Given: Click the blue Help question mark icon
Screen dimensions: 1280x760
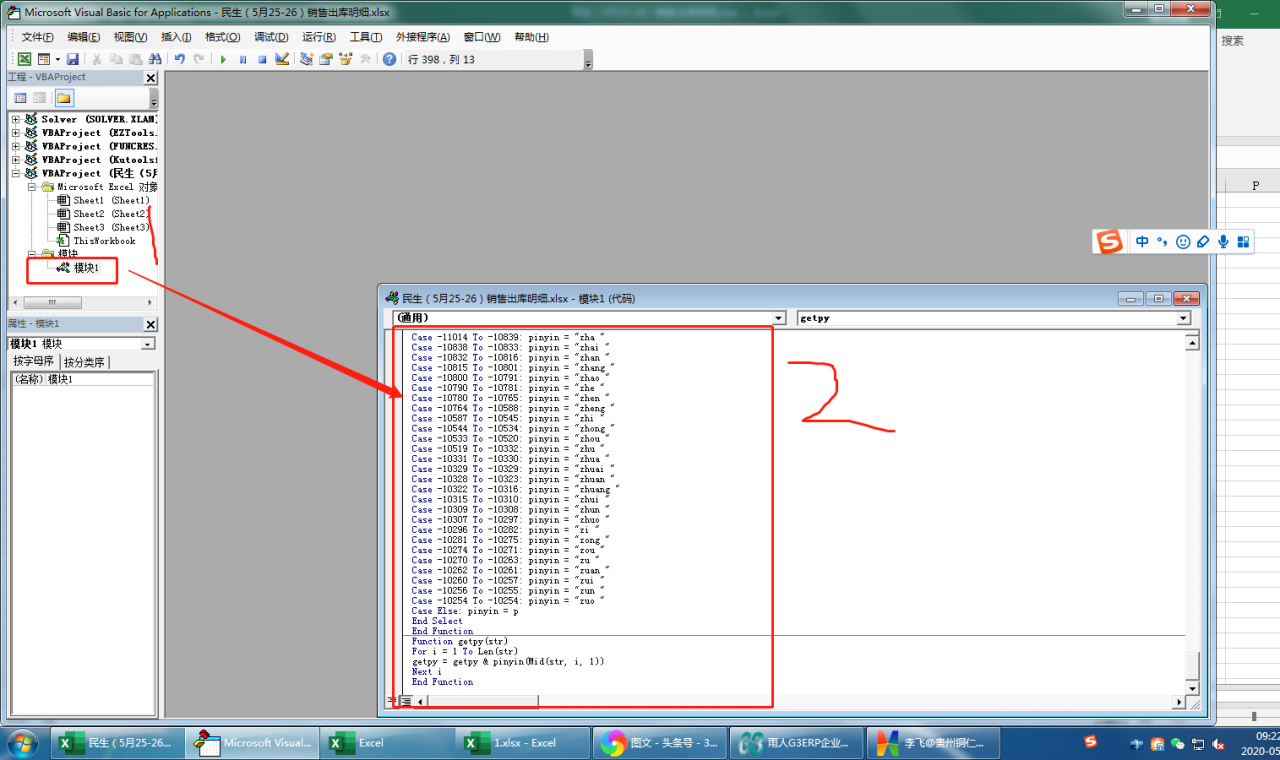Looking at the screenshot, I should 389,59.
